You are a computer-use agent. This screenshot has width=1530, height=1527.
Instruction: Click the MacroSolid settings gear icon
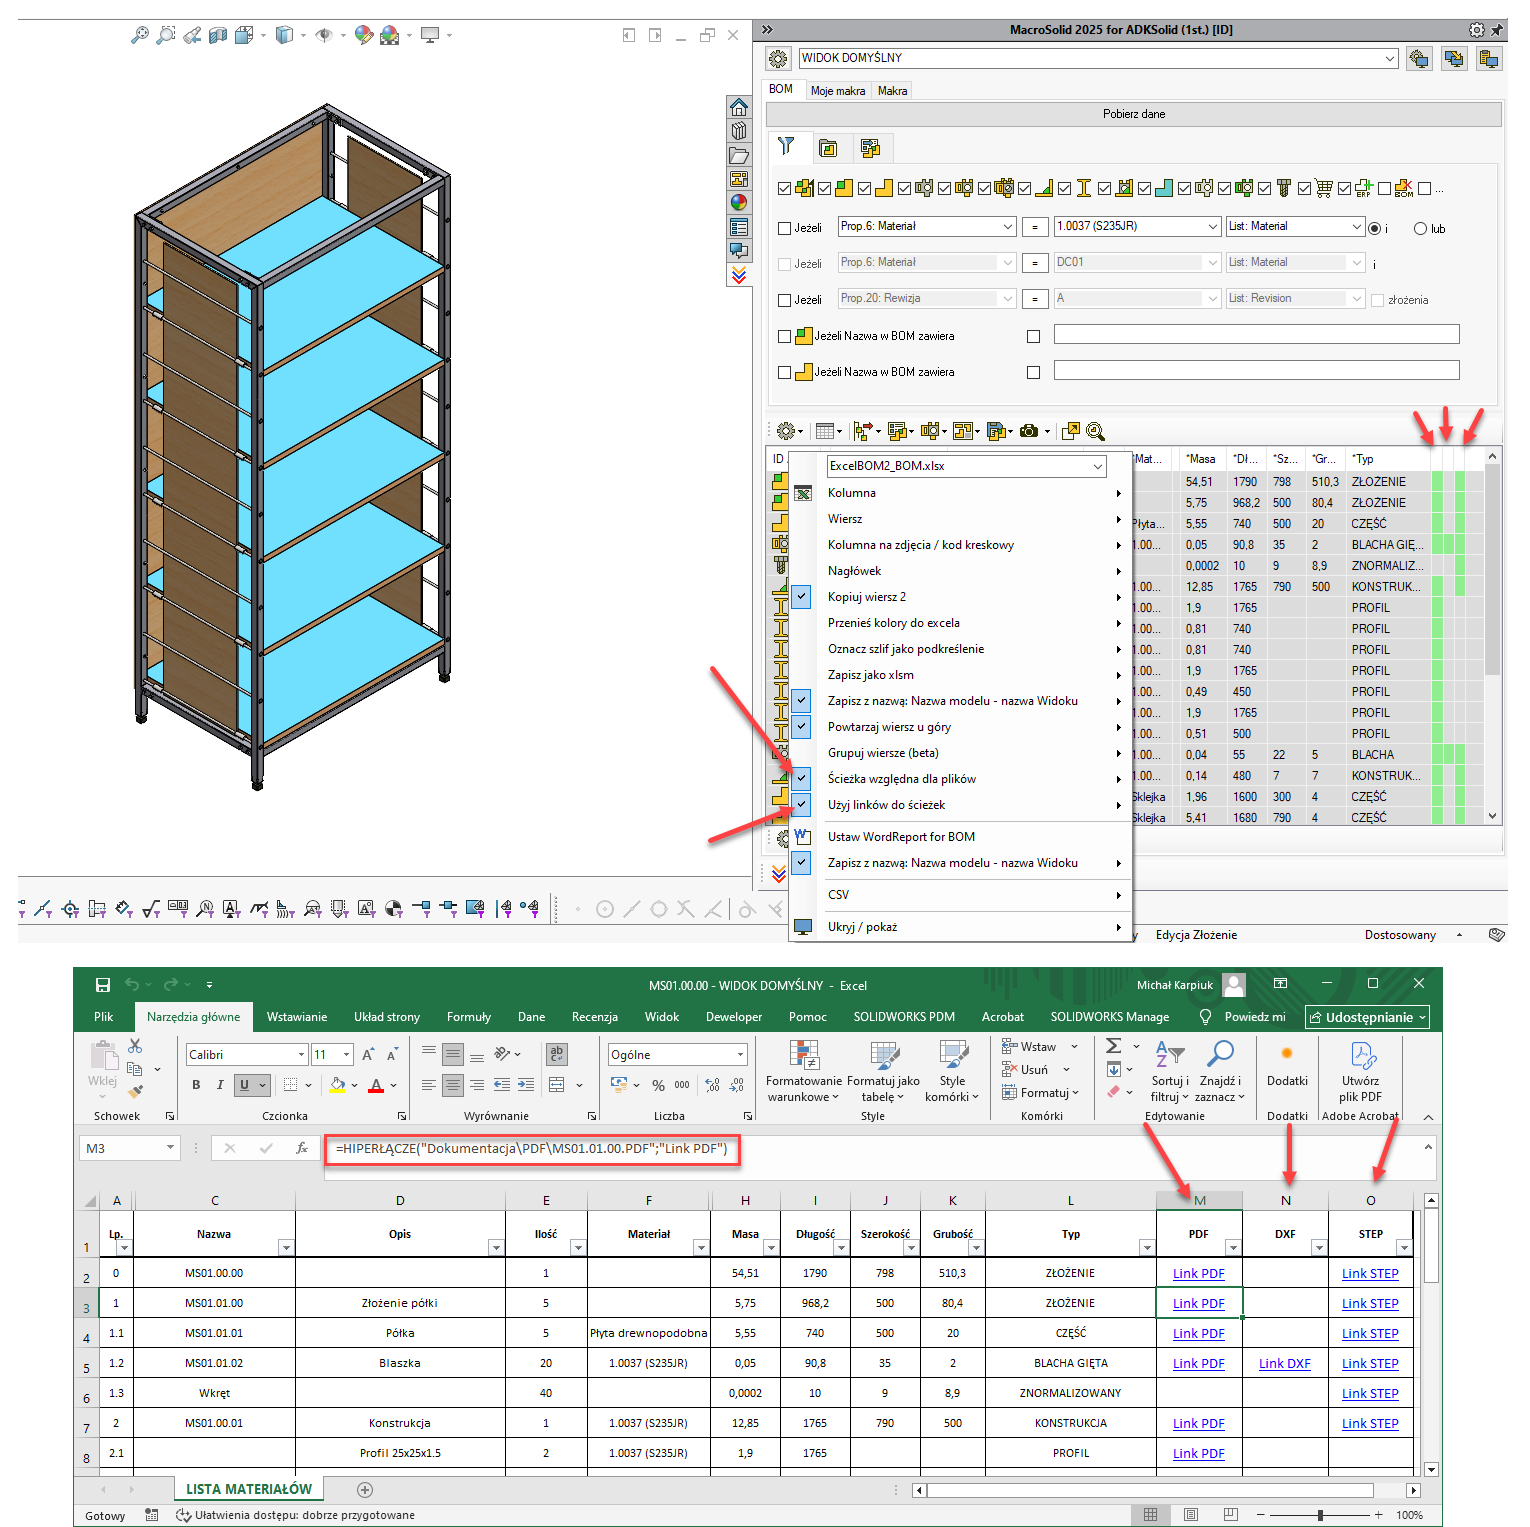(x=1476, y=30)
